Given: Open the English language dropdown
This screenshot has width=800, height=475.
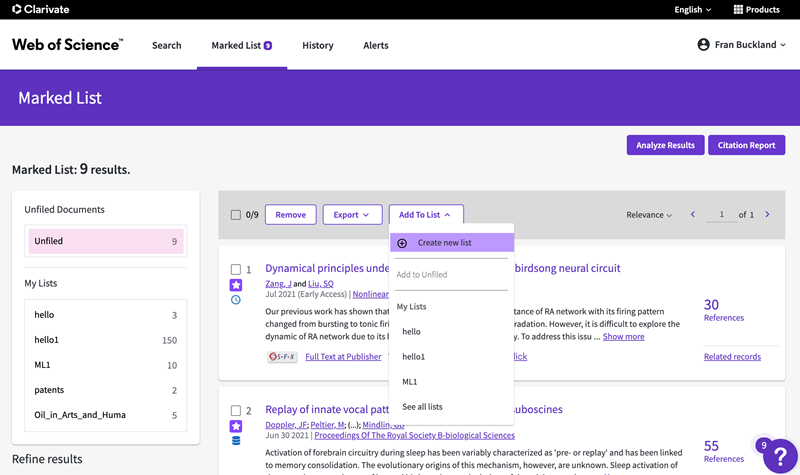Looking at the screenshot, I should tap(692, 10).
